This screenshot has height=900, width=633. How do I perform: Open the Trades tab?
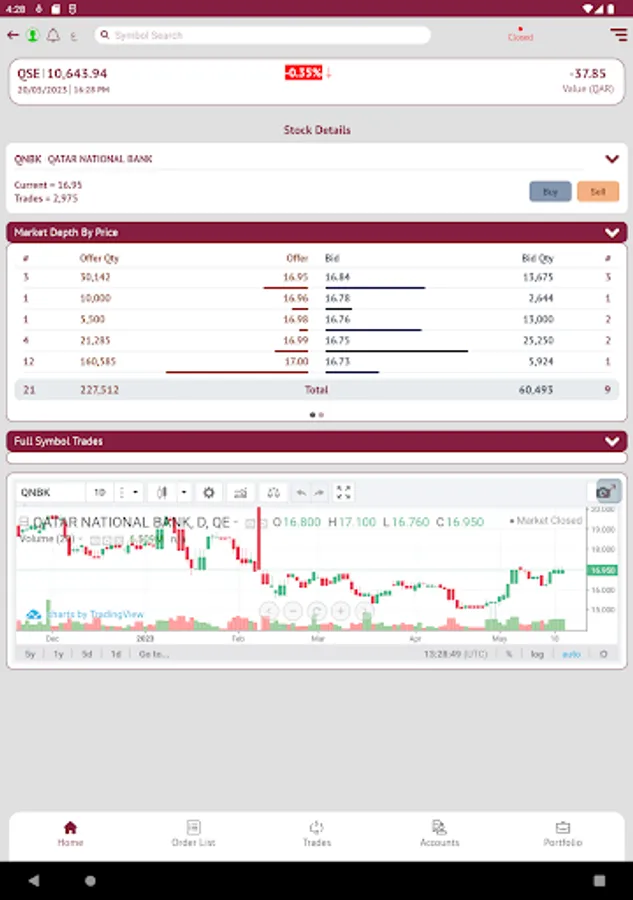(x=317, y=834)
